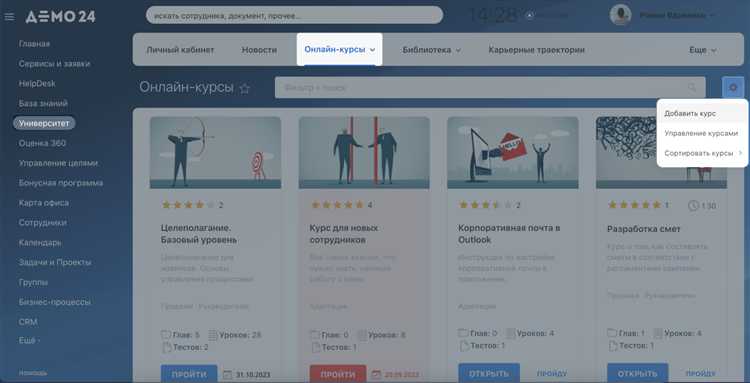Image resolution: width=750 pixels, height=383 pixels.
Task: Open Календарь in sidebar
Action: pos(40,242)
